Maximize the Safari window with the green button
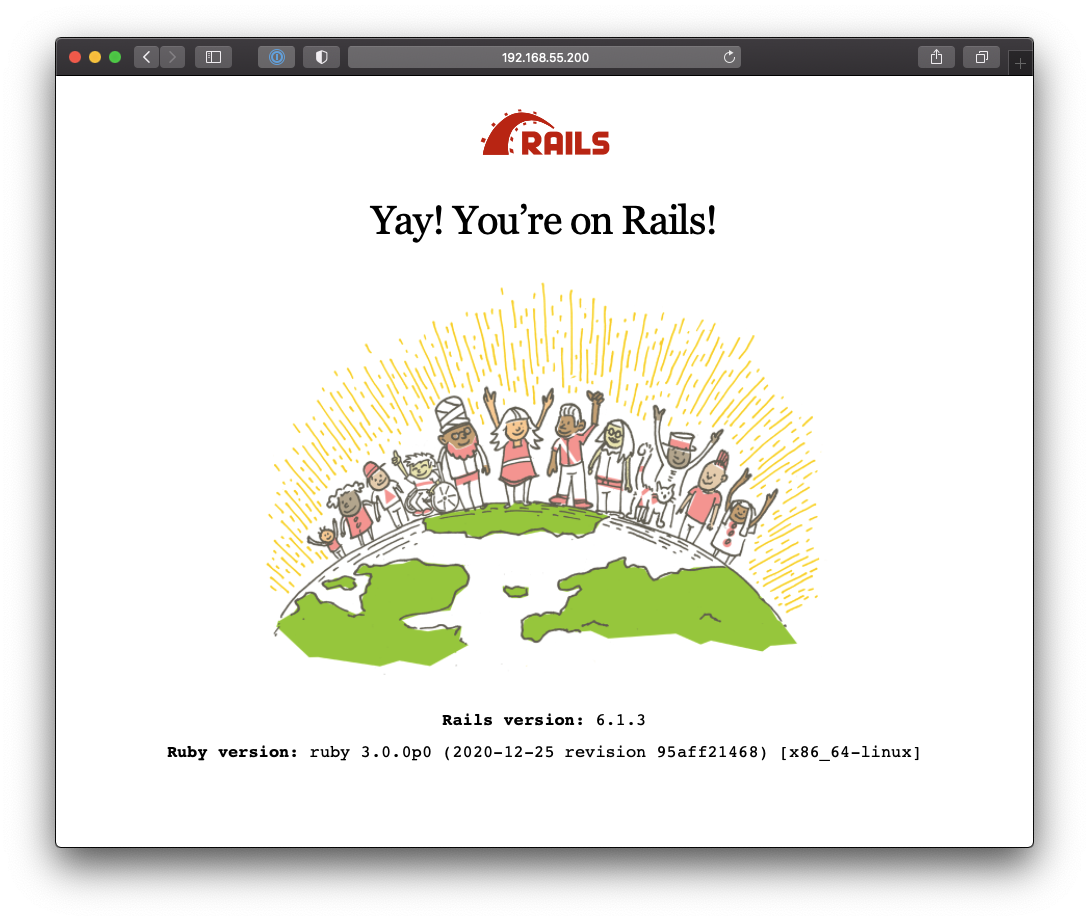 click(115, 57)
